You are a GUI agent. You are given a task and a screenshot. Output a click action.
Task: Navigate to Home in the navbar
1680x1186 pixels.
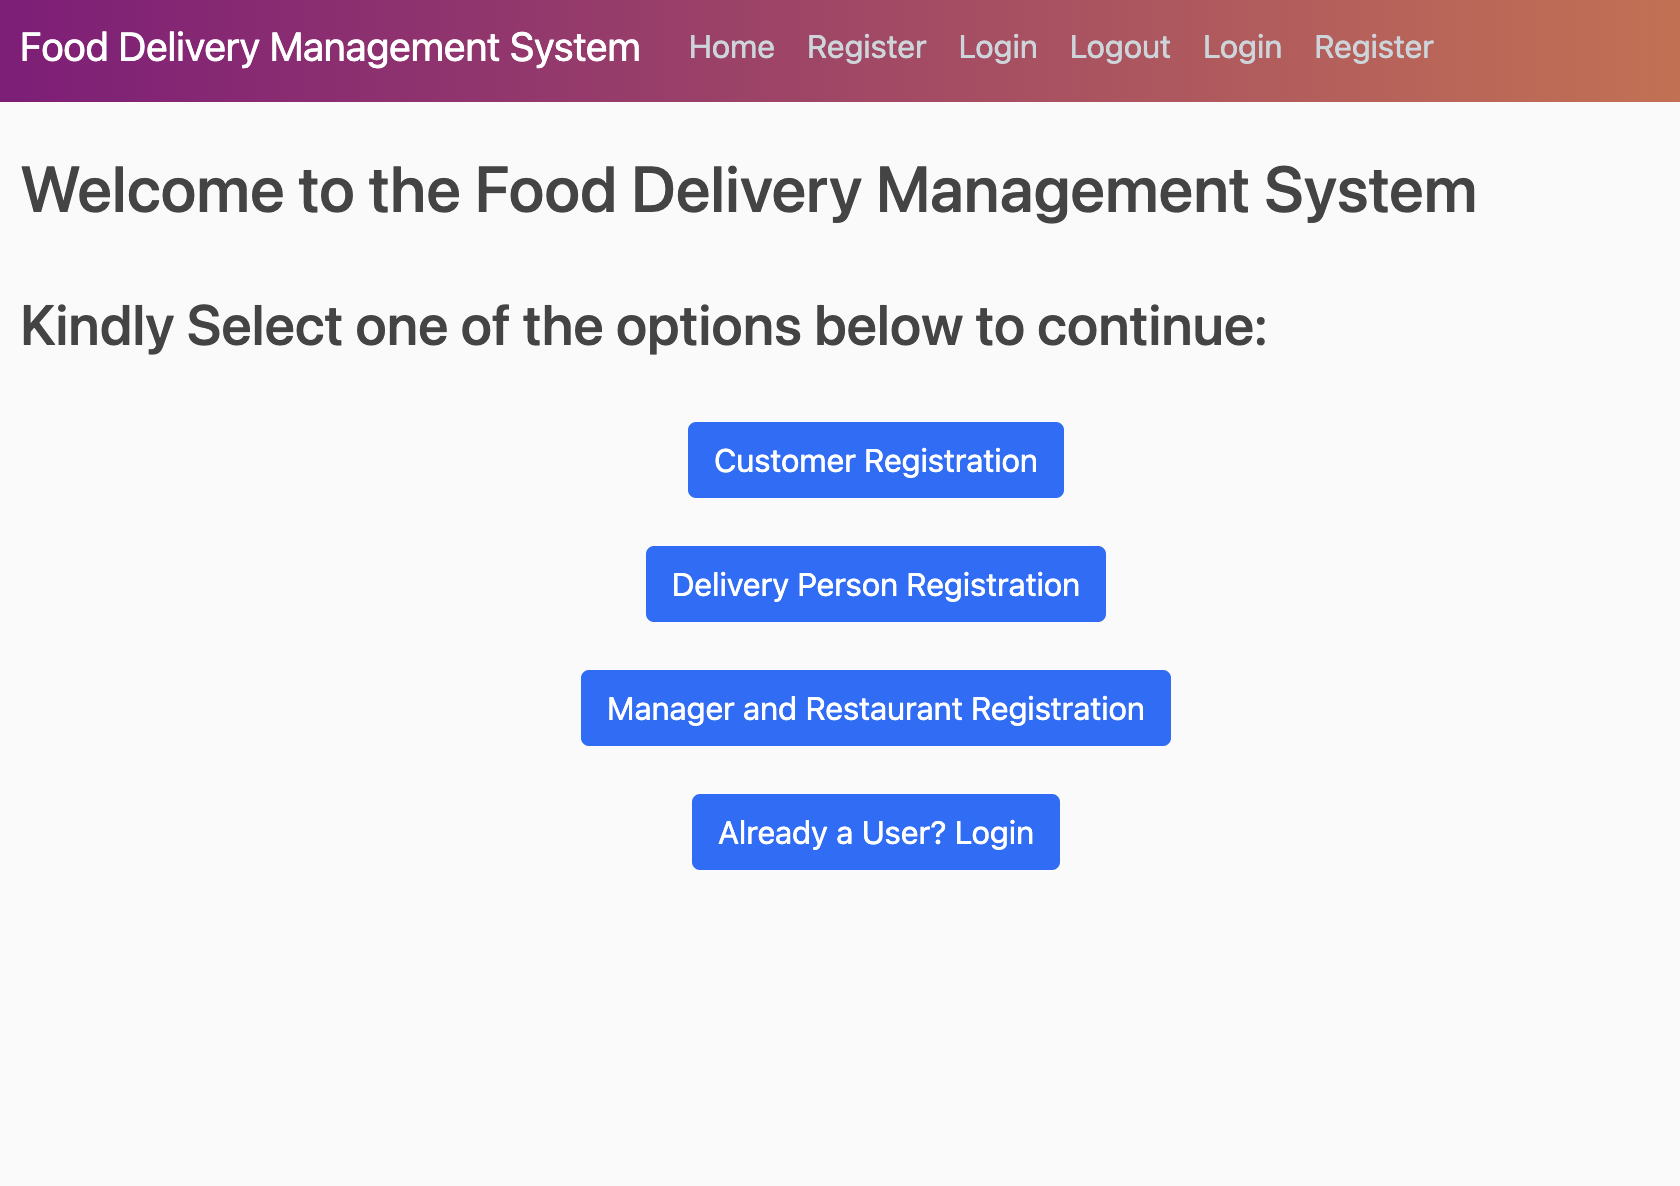(x=731, y=47)
